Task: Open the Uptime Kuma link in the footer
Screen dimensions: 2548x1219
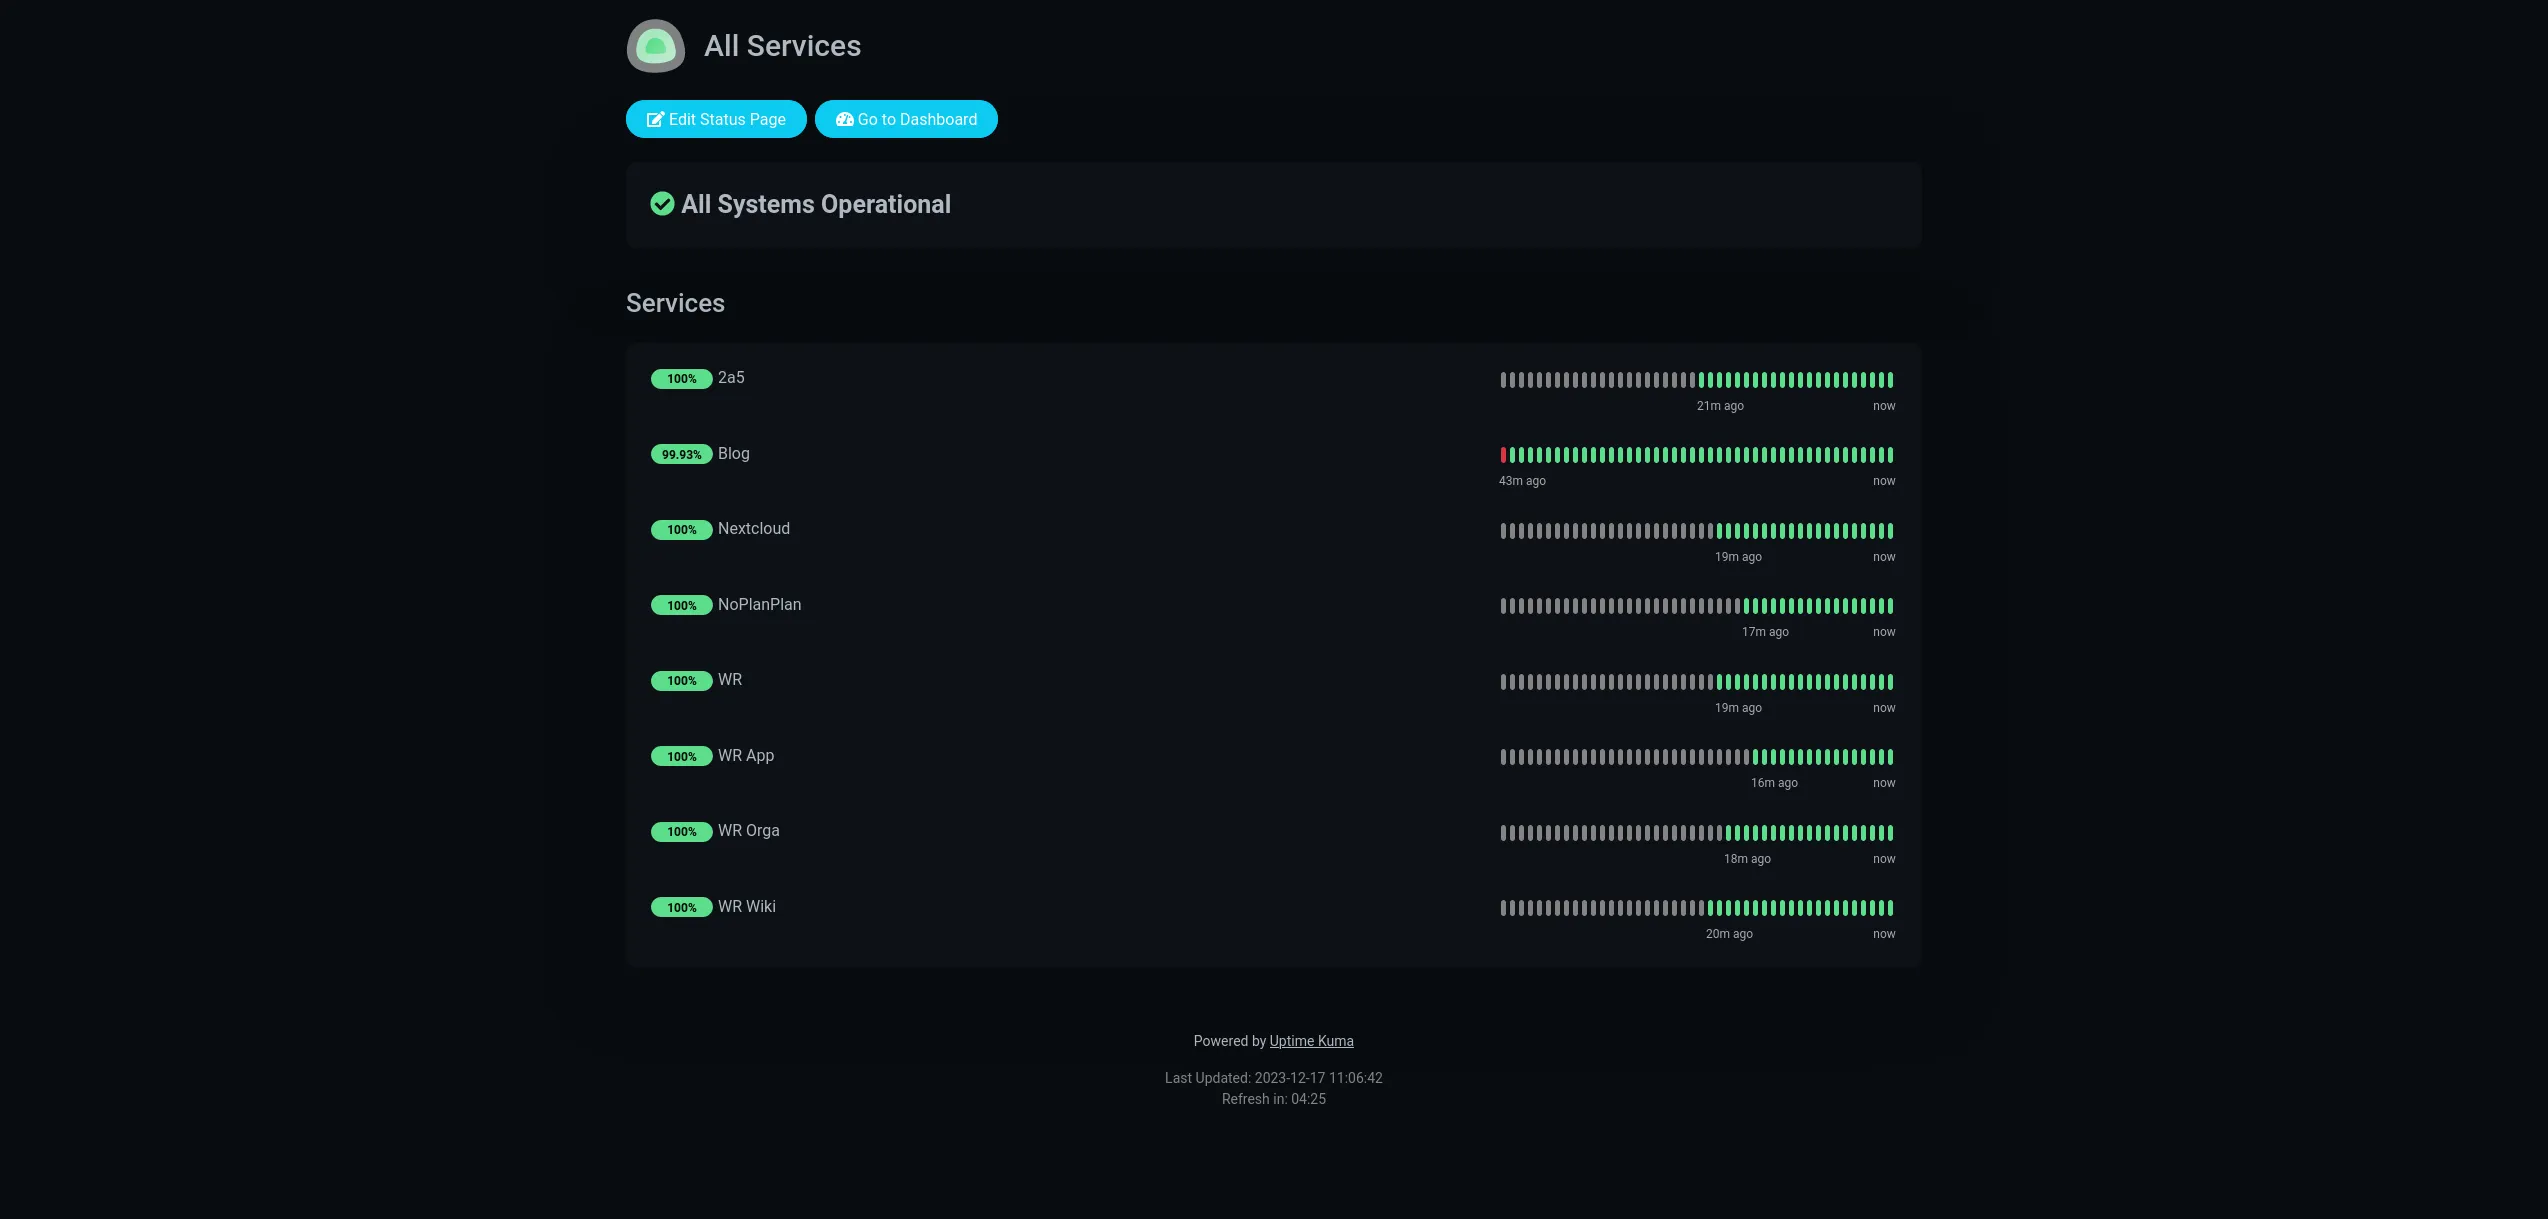Action: tap(1311, 1040)
